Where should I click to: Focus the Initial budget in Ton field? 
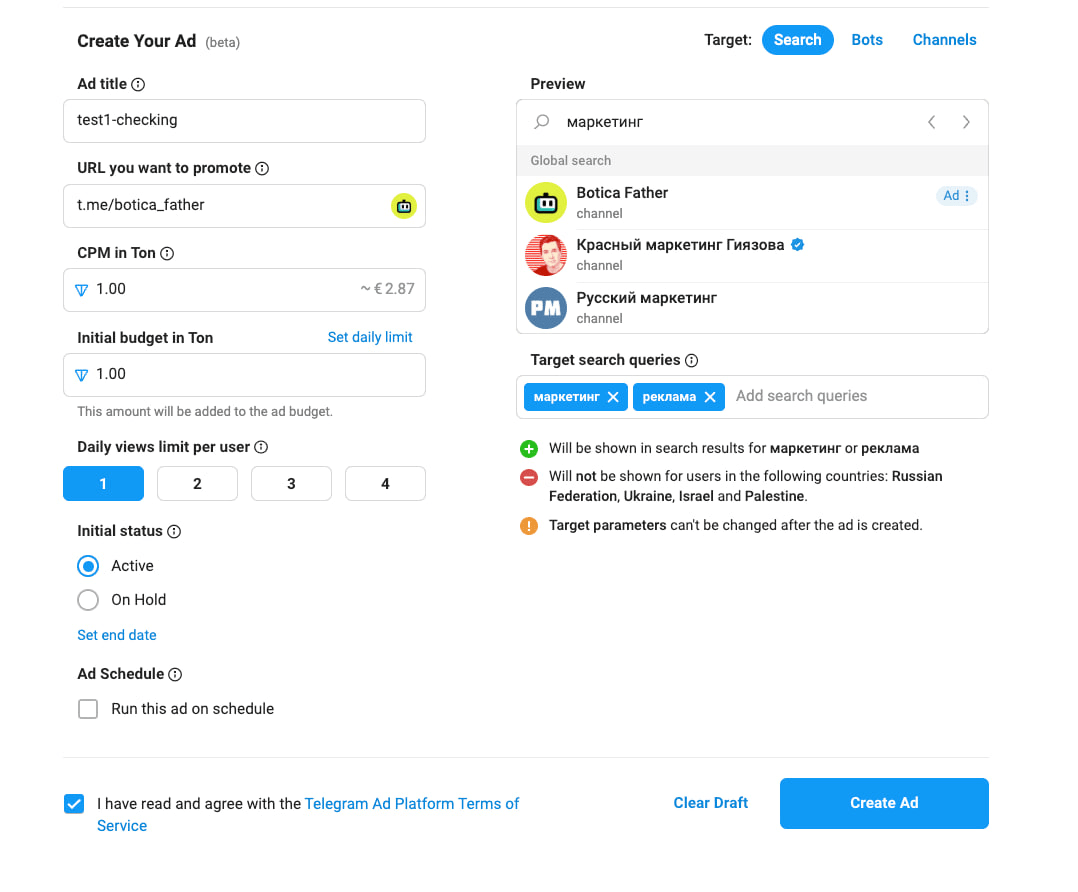pos(244,375)
